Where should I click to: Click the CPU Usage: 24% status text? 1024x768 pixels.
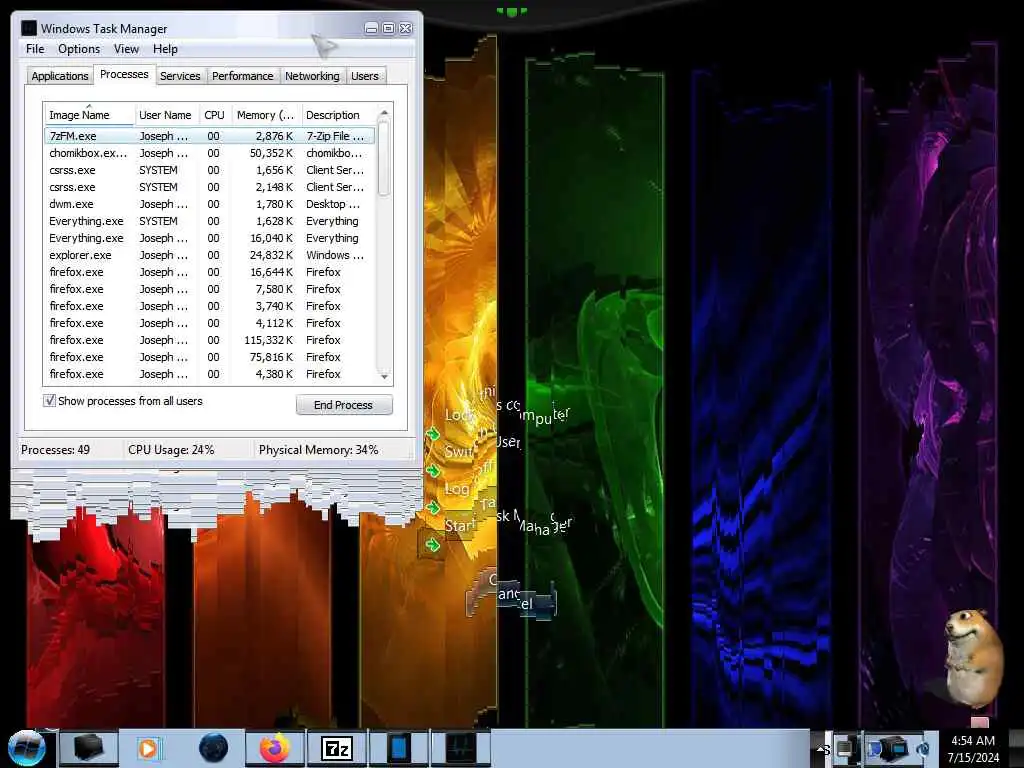click(x=171, y=450)
